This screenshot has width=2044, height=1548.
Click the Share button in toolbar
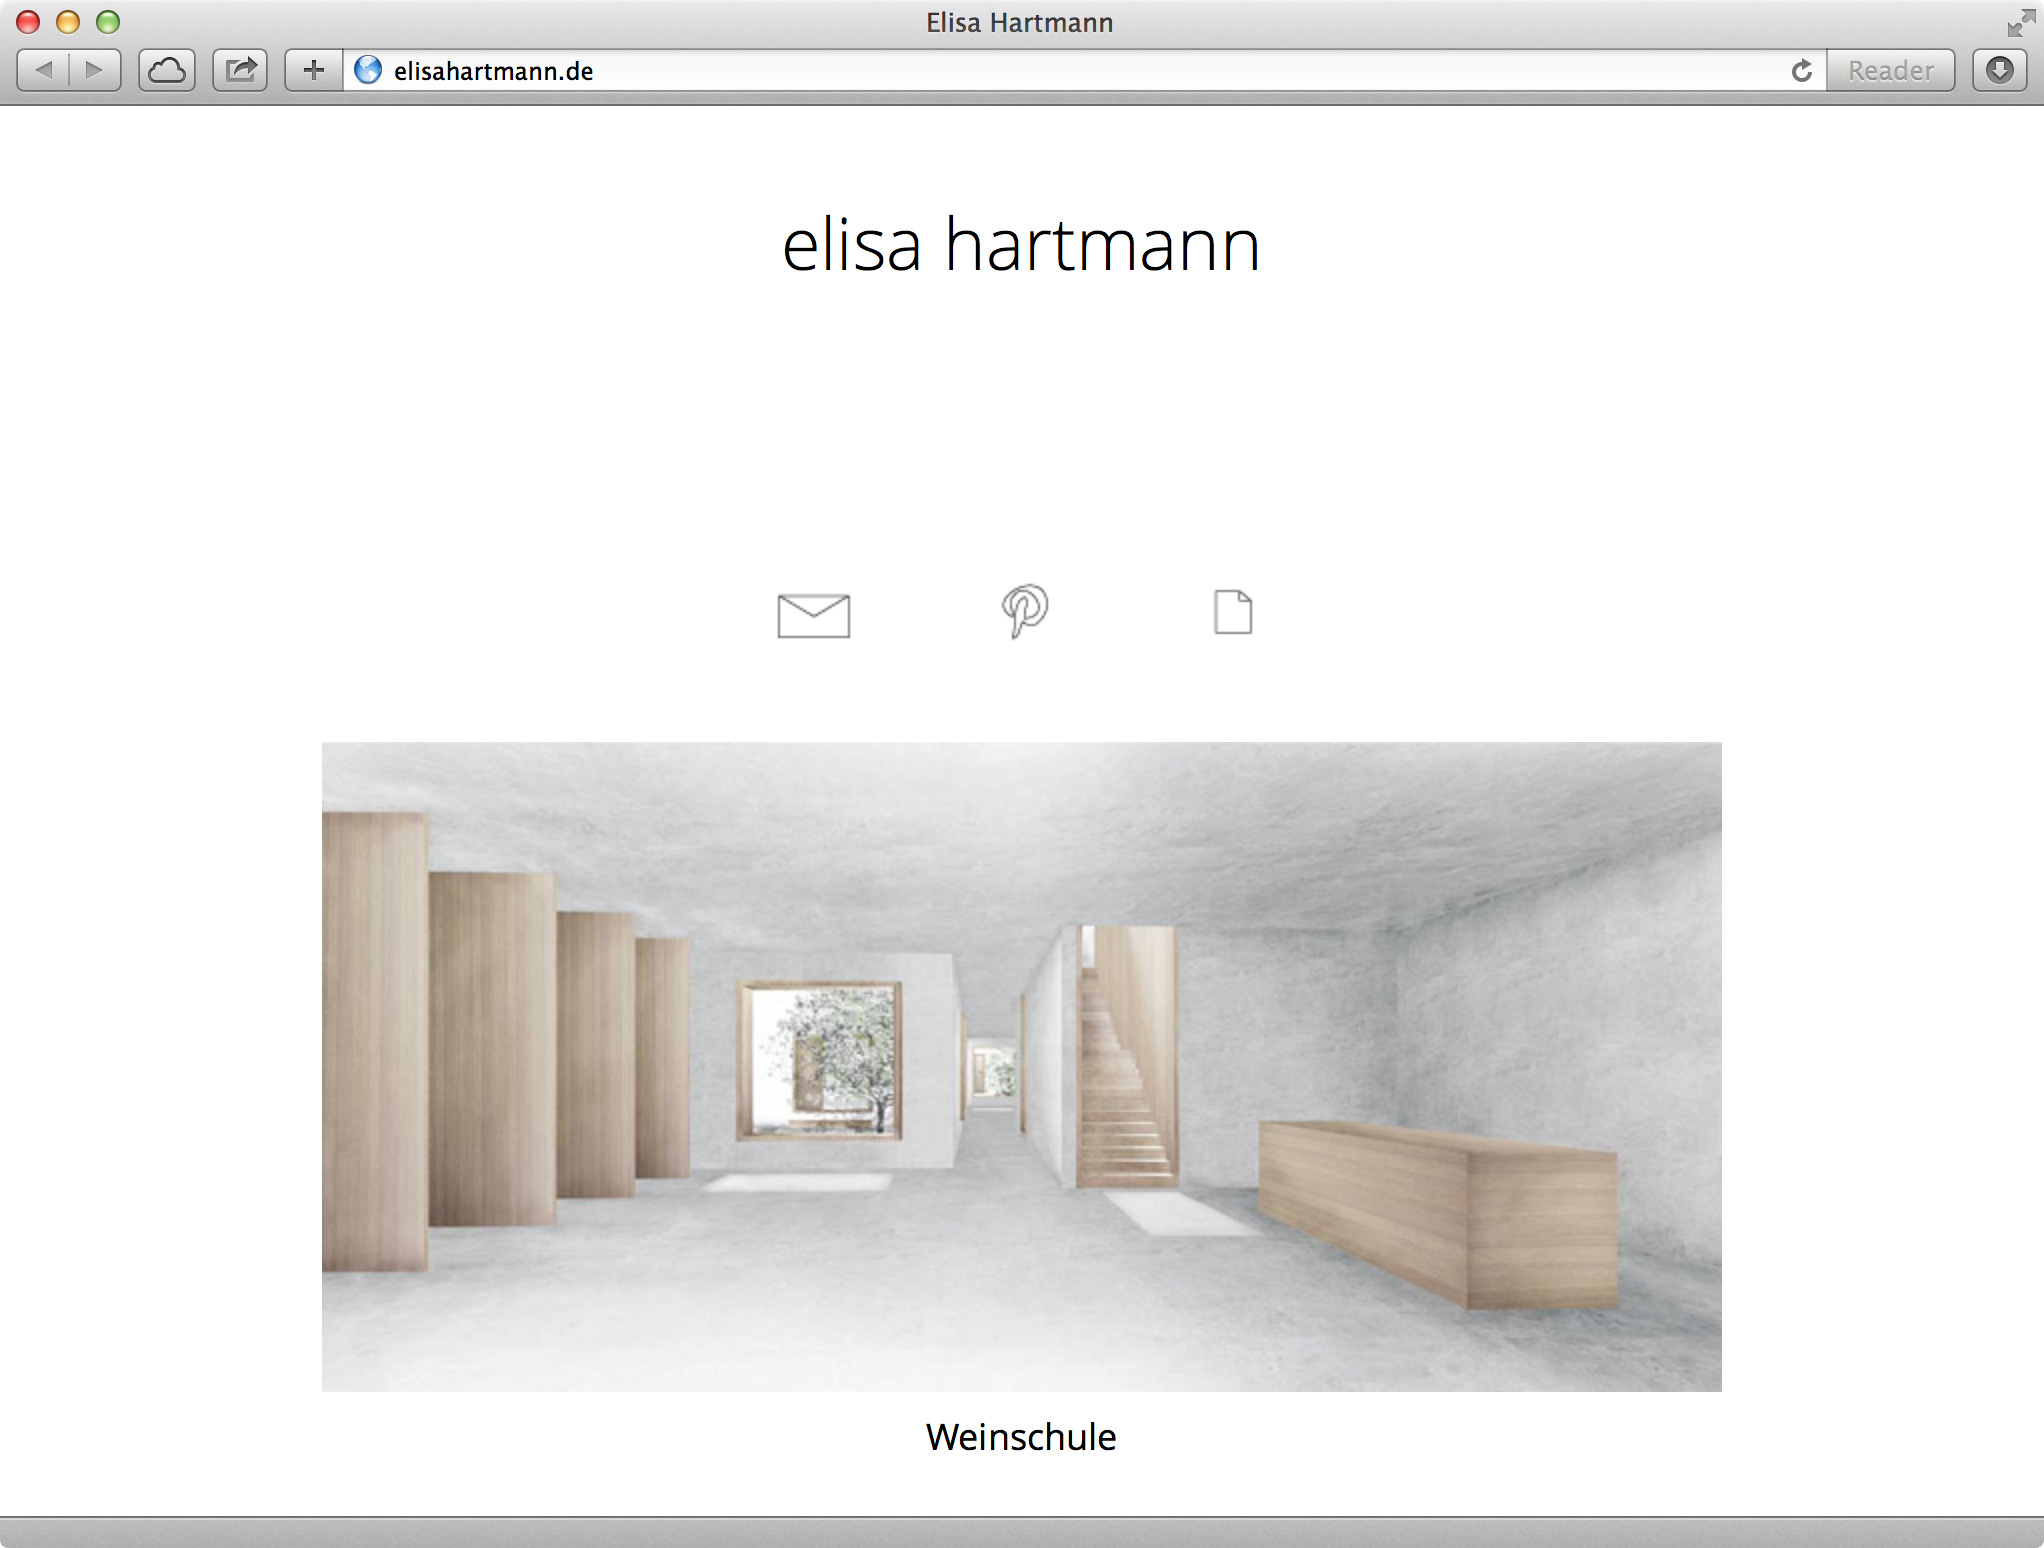pyautogui.click(x=240, y=70)
